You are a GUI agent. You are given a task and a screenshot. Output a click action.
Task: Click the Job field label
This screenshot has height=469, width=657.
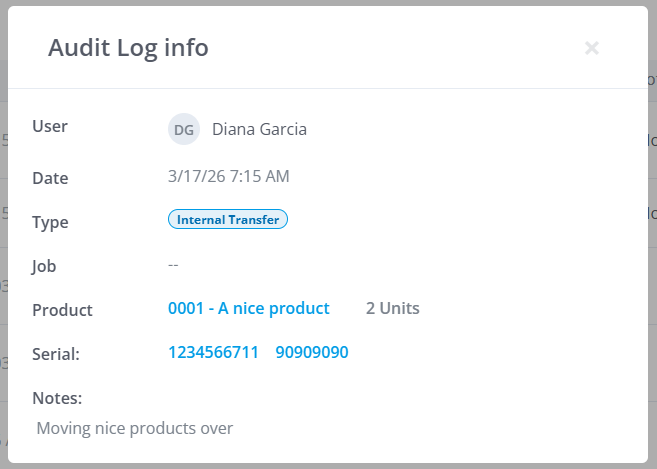pyautogui.click(x=44, y=267)
